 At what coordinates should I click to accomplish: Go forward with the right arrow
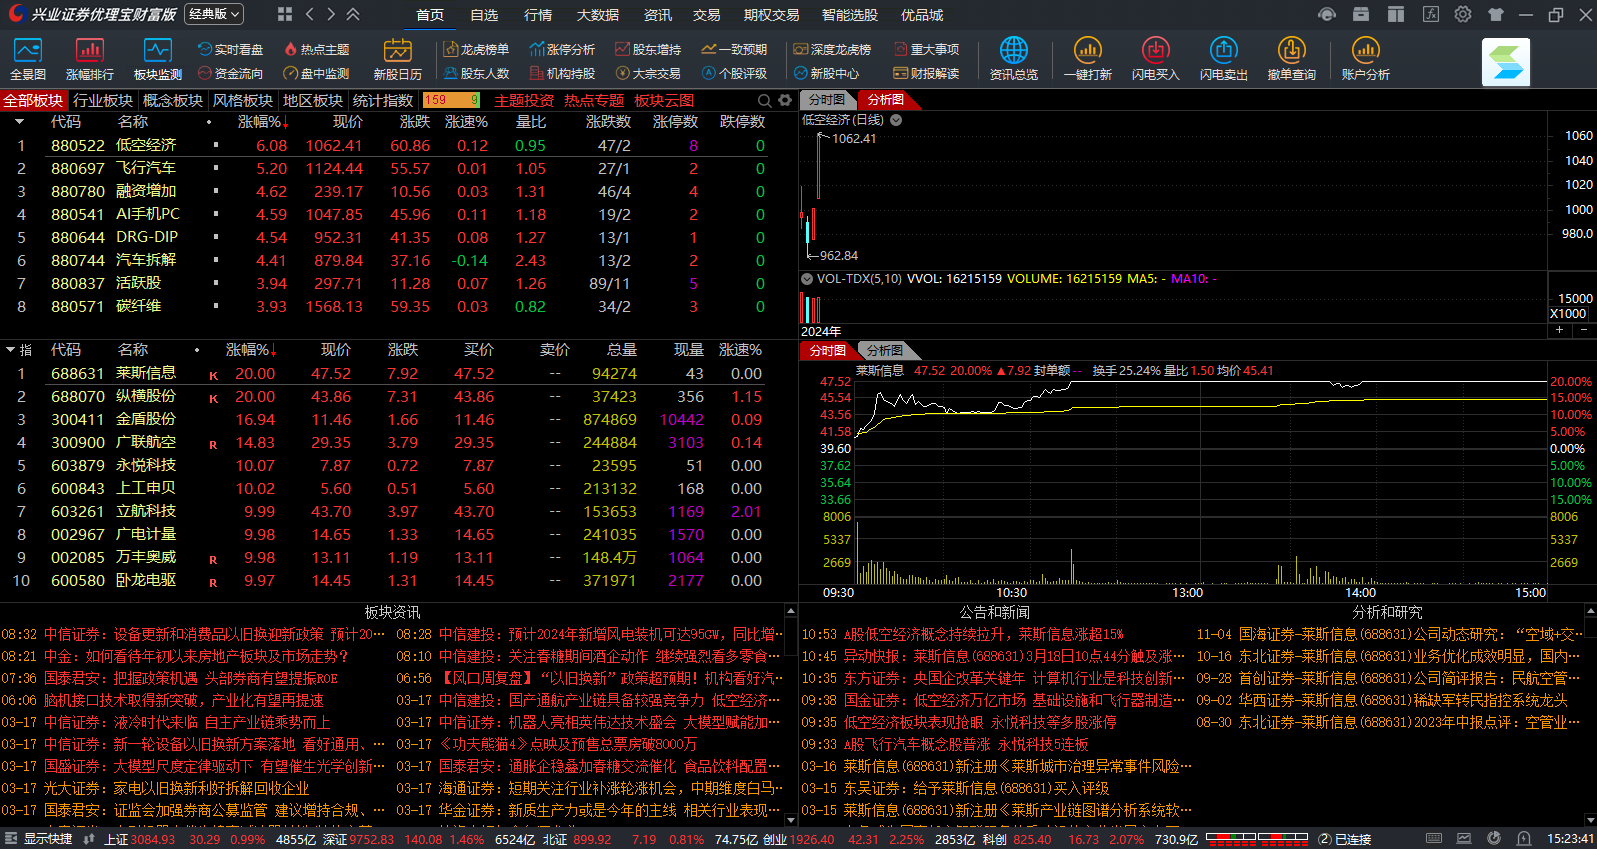point(331,14)
